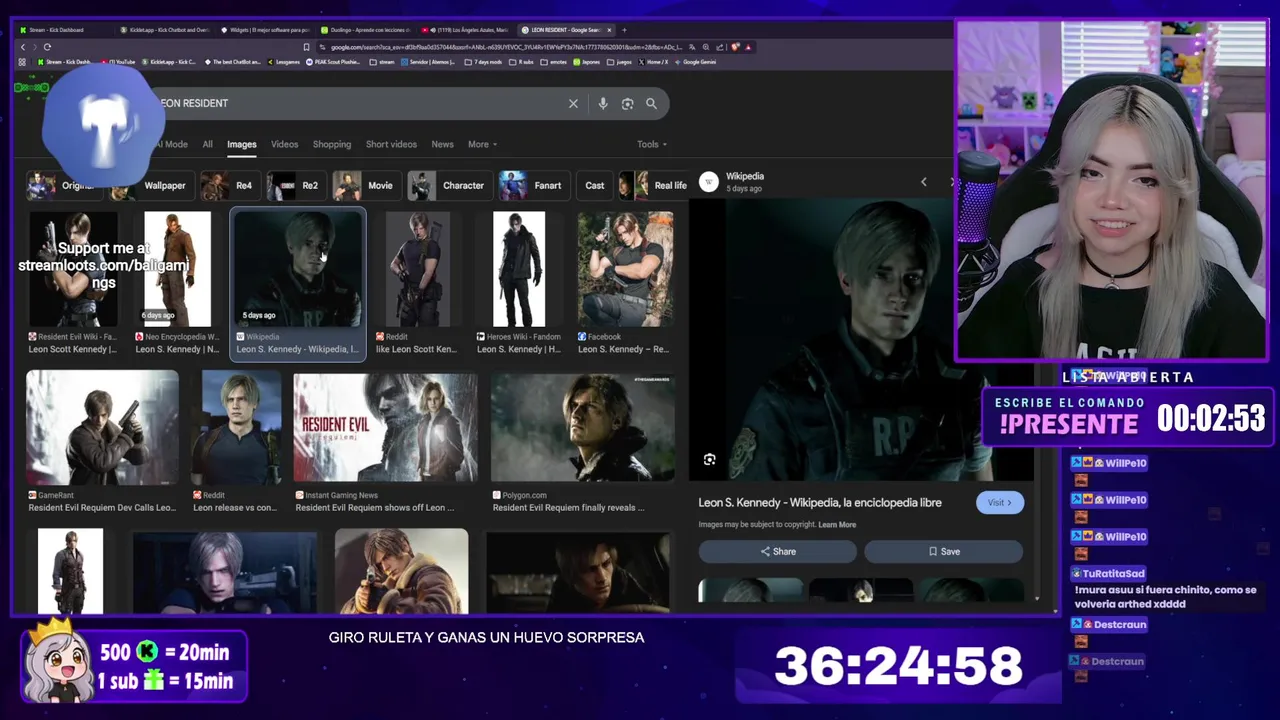This screenshot has width=1280, height=720.
Task: Open the Facebook Leon S. Kennedy image result
Action: pos(625,269)
